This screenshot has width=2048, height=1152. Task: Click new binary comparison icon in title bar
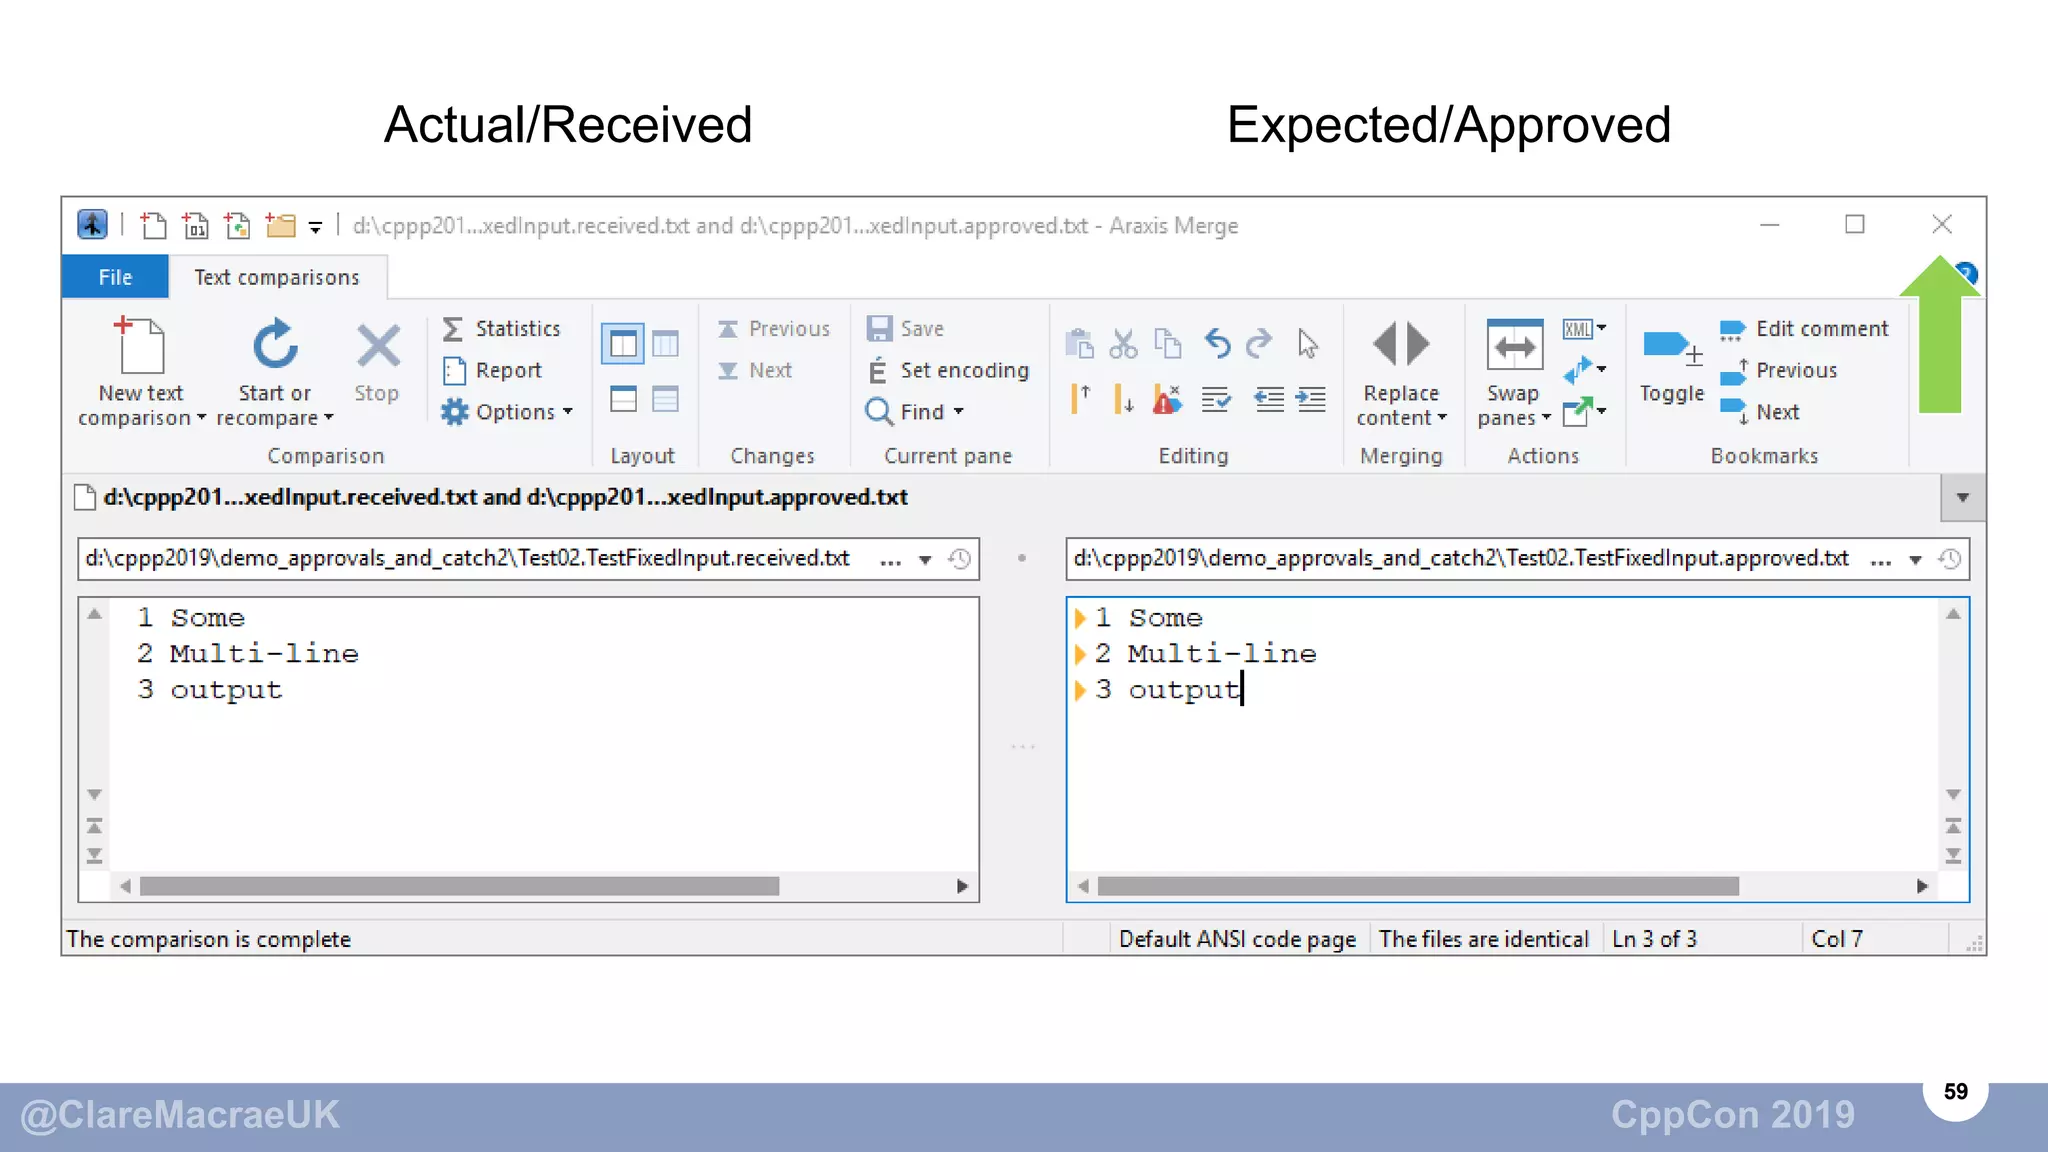tap(196, 225)
